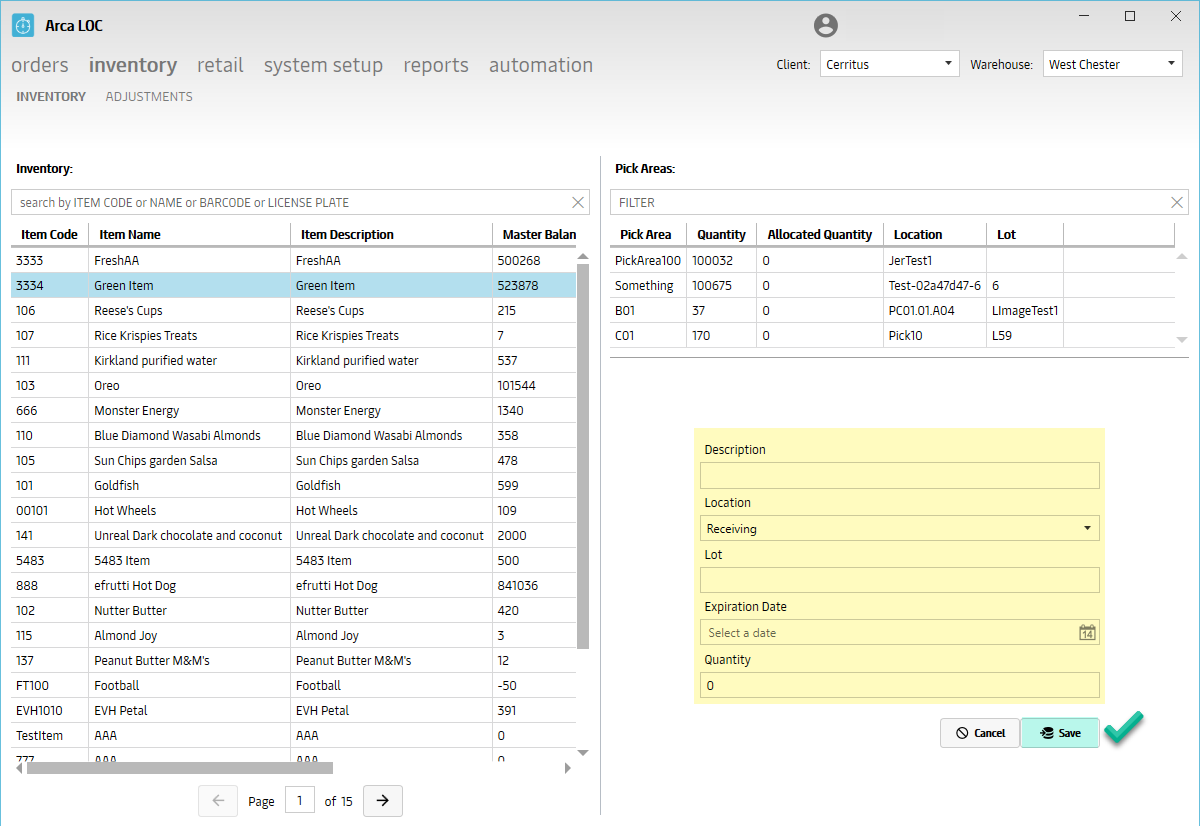Select the Rice Krispies Treats row

click(x=294, y=335)
